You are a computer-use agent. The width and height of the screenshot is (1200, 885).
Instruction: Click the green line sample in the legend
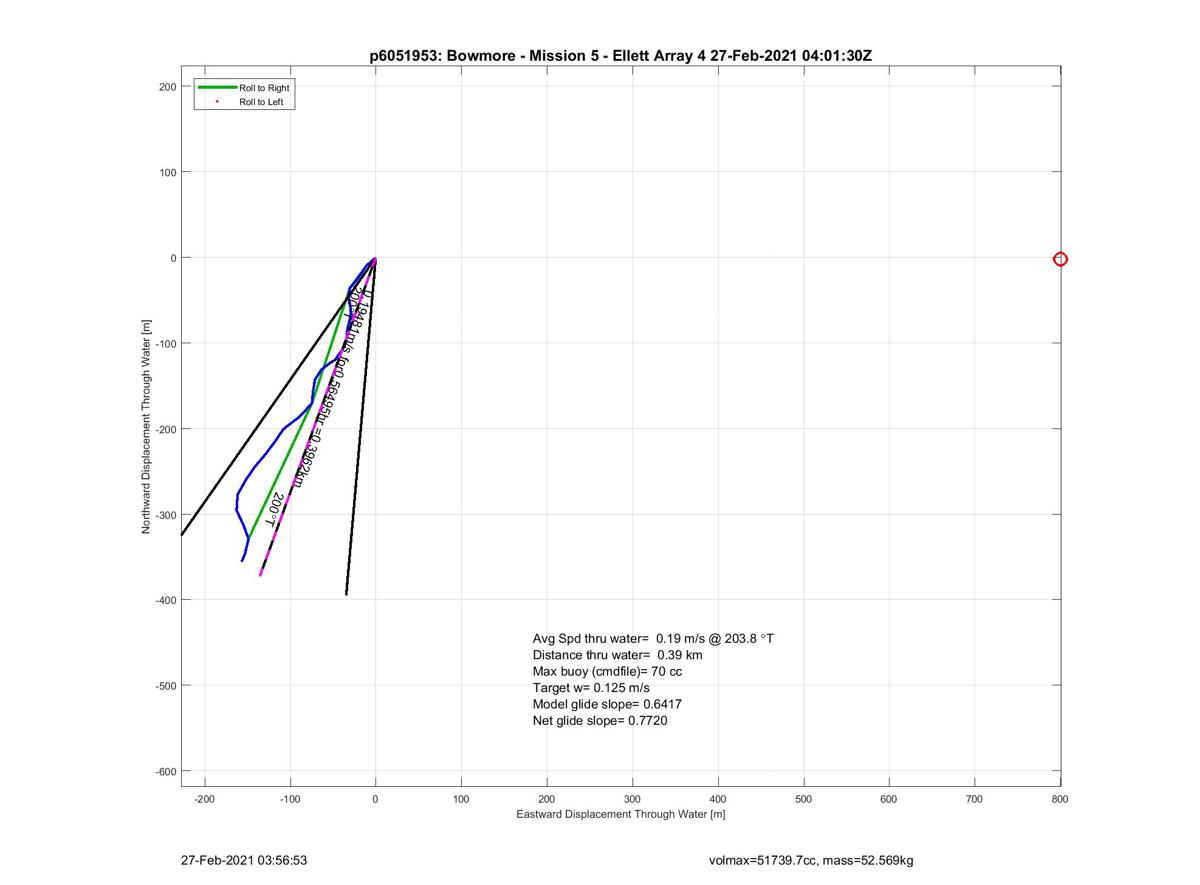217,88
